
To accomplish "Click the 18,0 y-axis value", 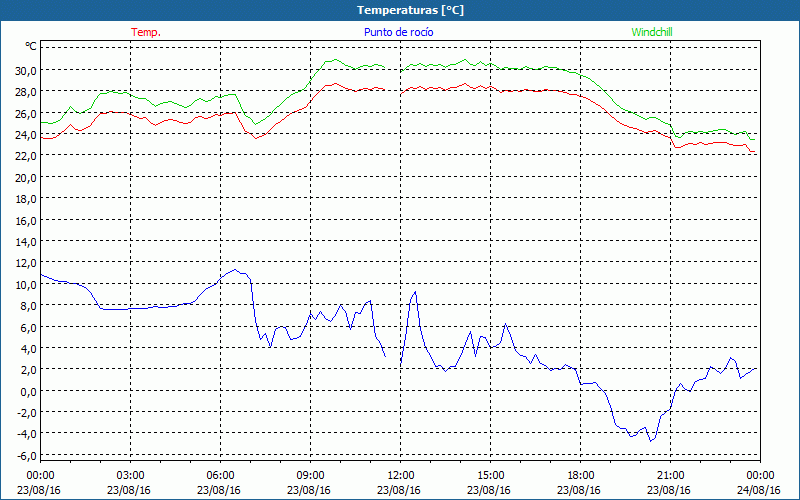I will point(27,199).
